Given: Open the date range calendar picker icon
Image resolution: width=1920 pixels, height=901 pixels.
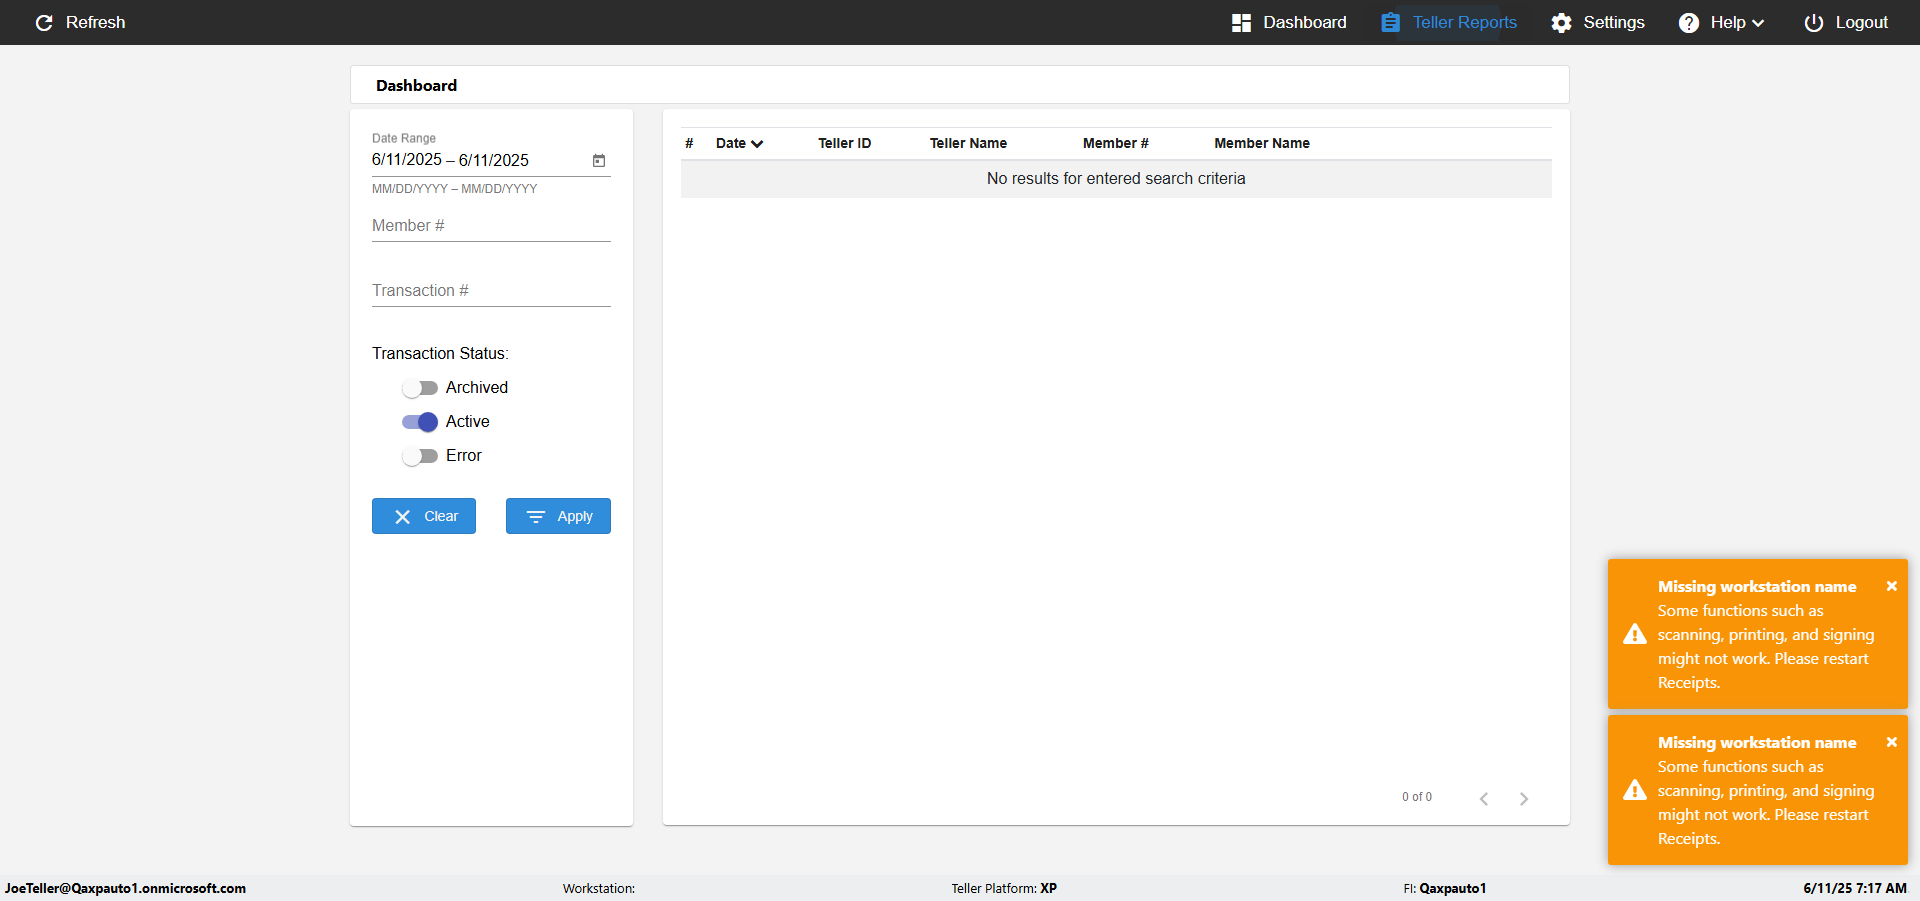Looking at the screenshot, I should point(599,160).
